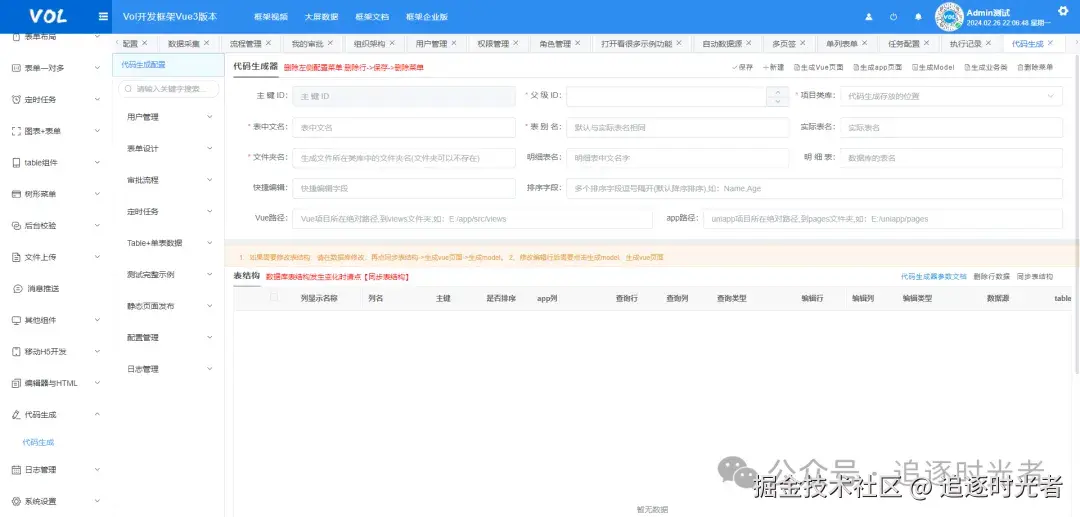The height and width of the screenshot is (517, 1080).
Task: Select 代码生成 submenu item in left menu
Action: click(38, 443)
